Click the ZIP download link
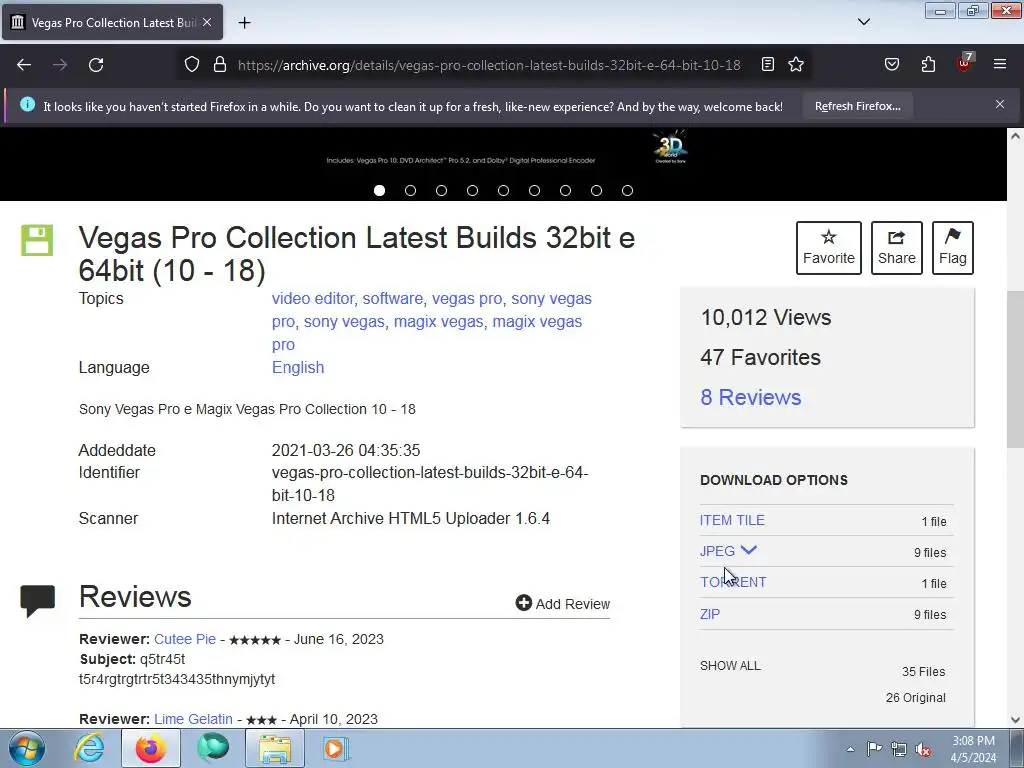Image resolution: width=1024 pixels, height=768 pixels. point(710,614)
